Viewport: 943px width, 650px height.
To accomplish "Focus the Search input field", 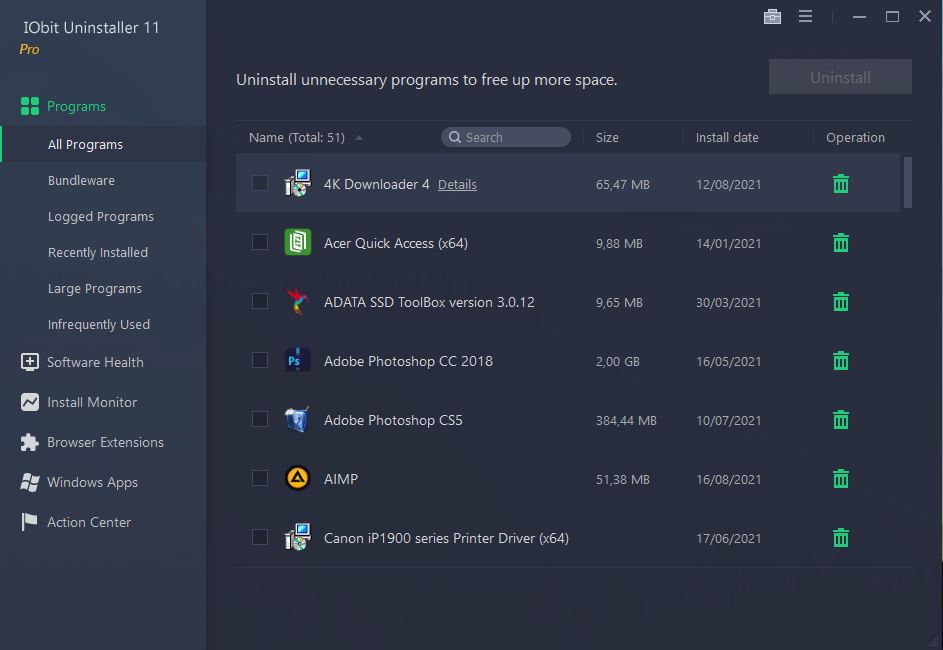I will pyautogui.click(x=506, y=137).
